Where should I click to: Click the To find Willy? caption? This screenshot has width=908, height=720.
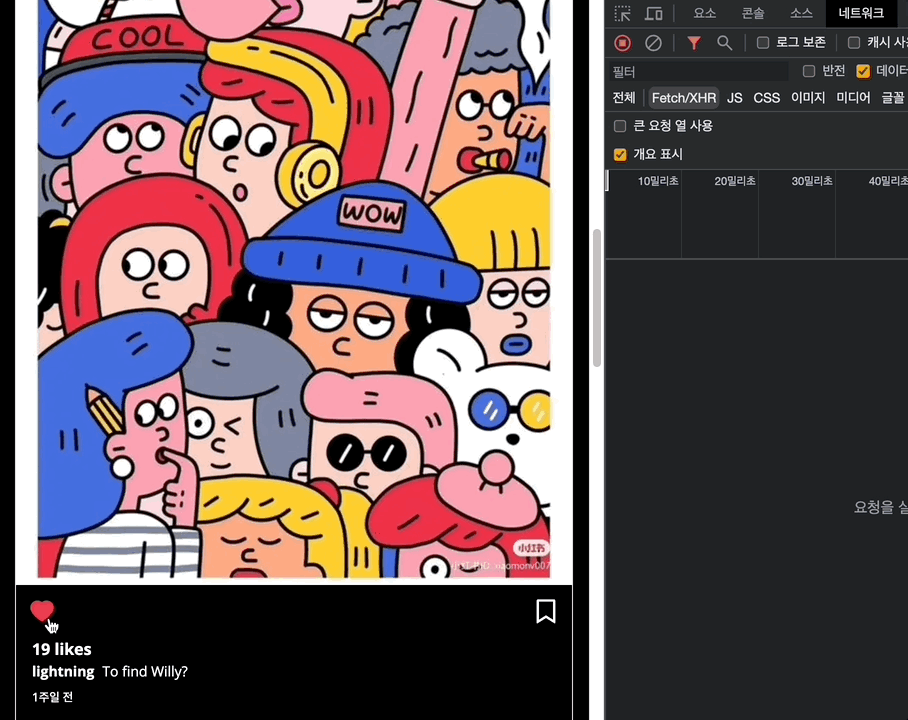[x=145, y=672]
